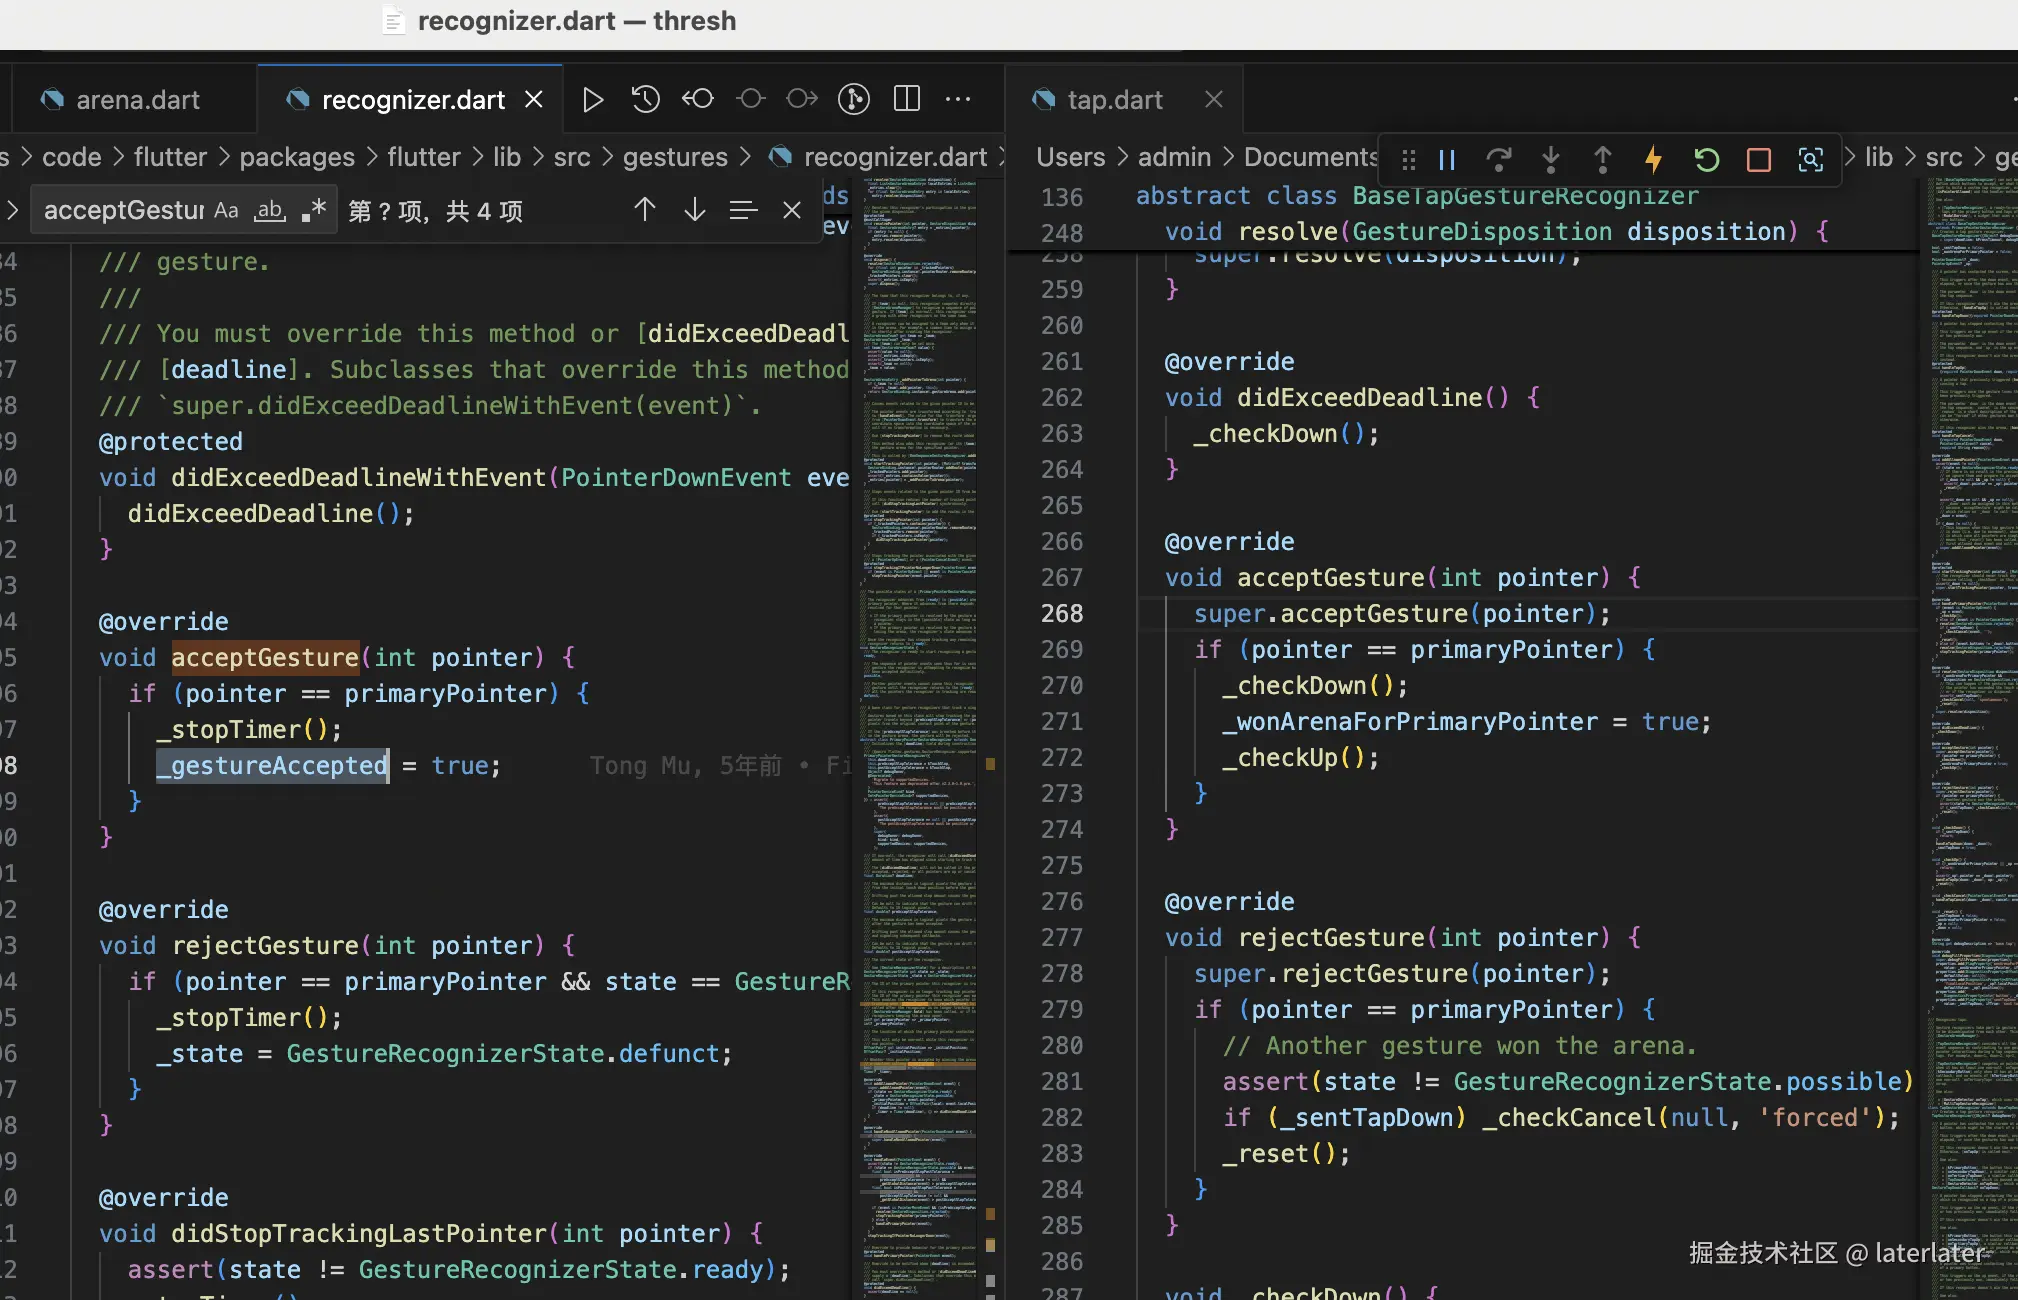The height and width of the screenshot is (1300, 2018).
Task: Click the green restart debug icon
Action: tap(1706, 159)
